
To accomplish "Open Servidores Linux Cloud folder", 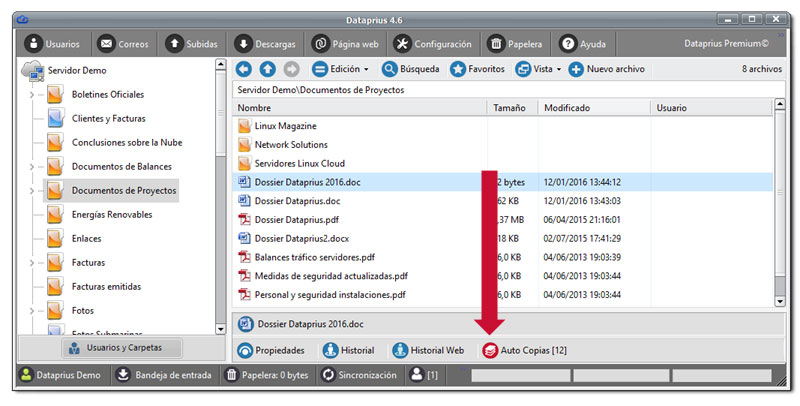I will tap(299, 163).
